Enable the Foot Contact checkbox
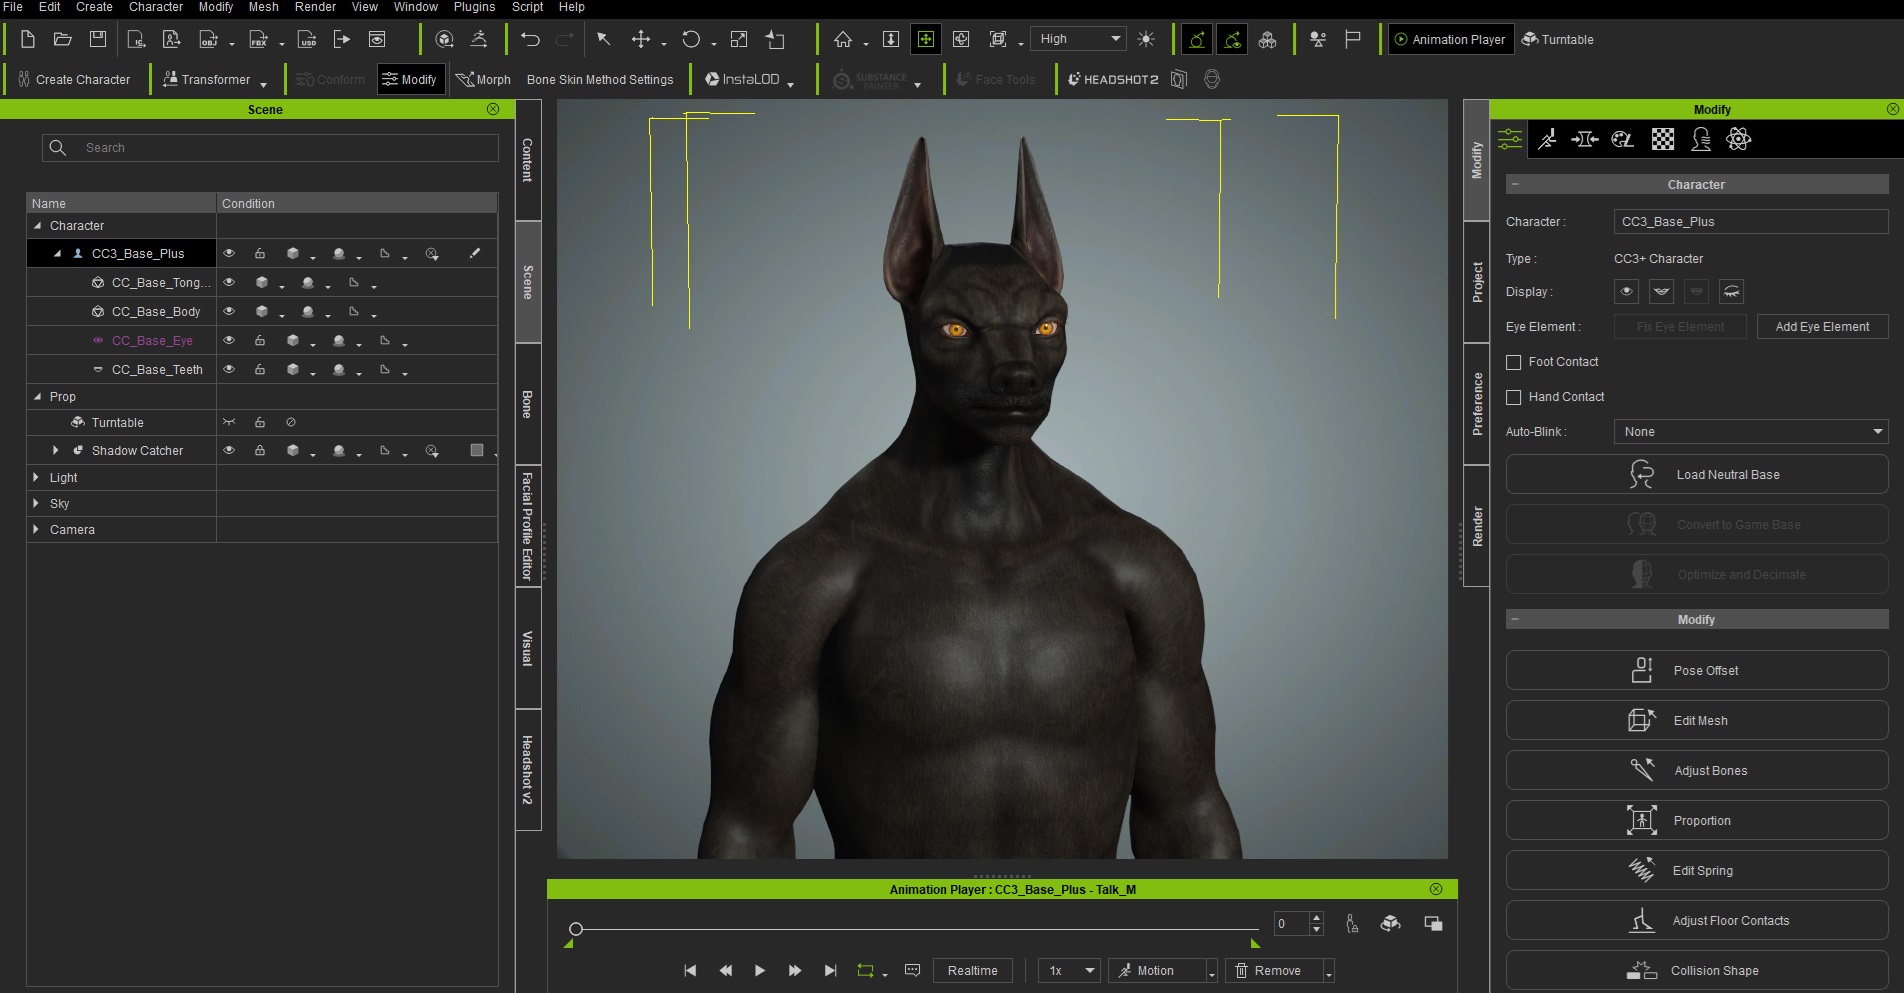Screen dimensions: 1904x993 point(1514,362)
